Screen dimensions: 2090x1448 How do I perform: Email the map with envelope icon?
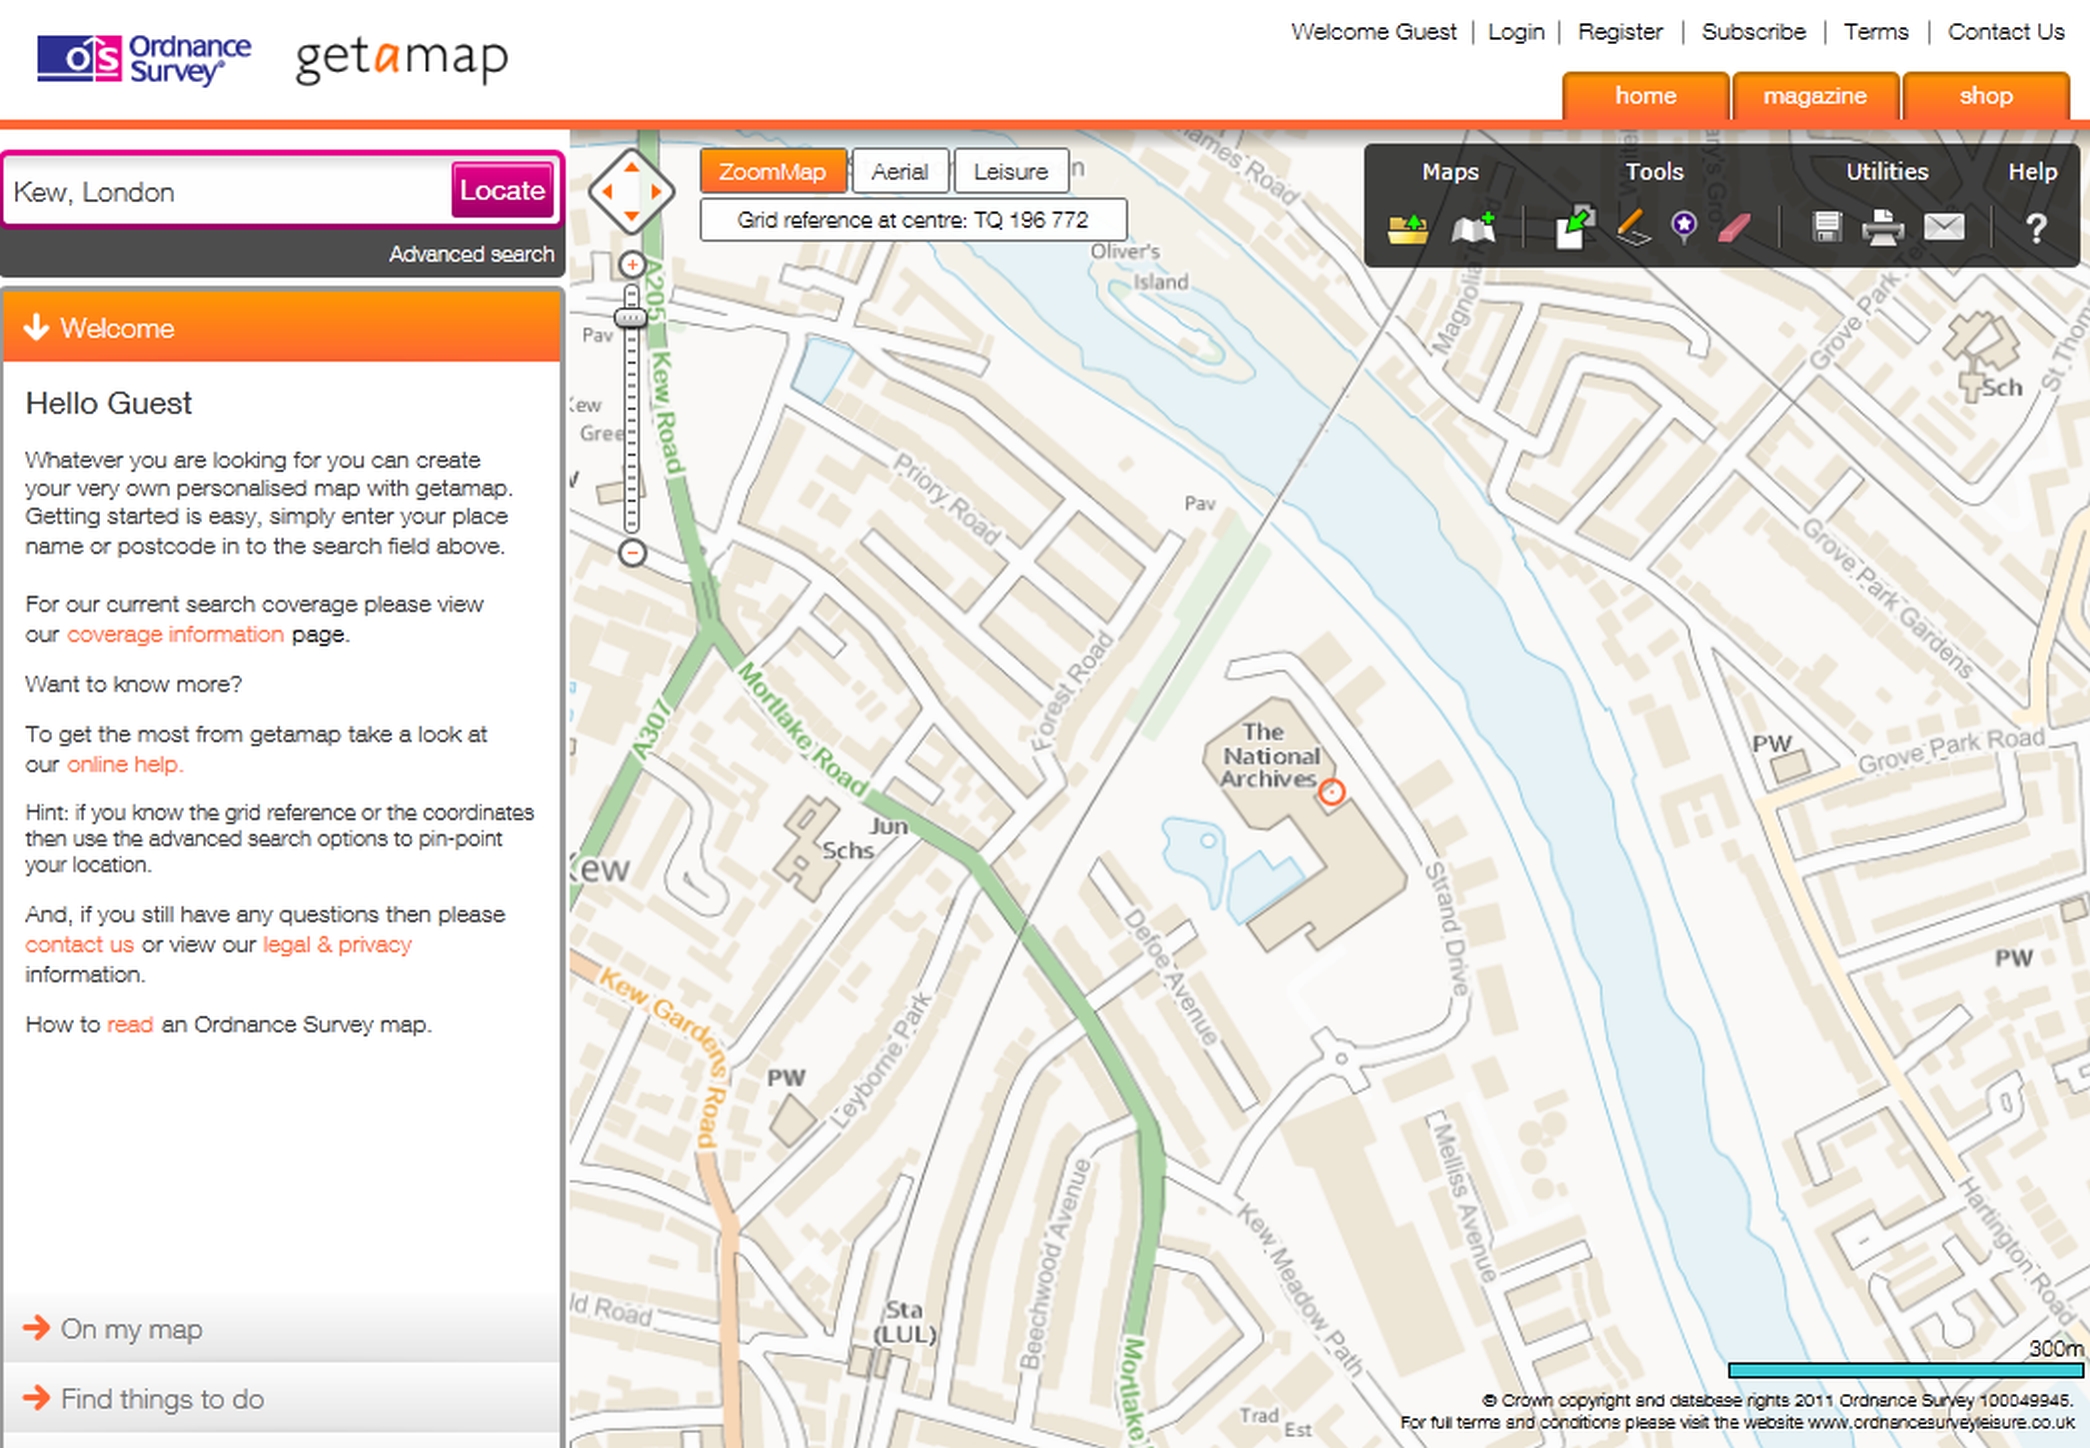pyautogui.click(x=1944, y=228)
